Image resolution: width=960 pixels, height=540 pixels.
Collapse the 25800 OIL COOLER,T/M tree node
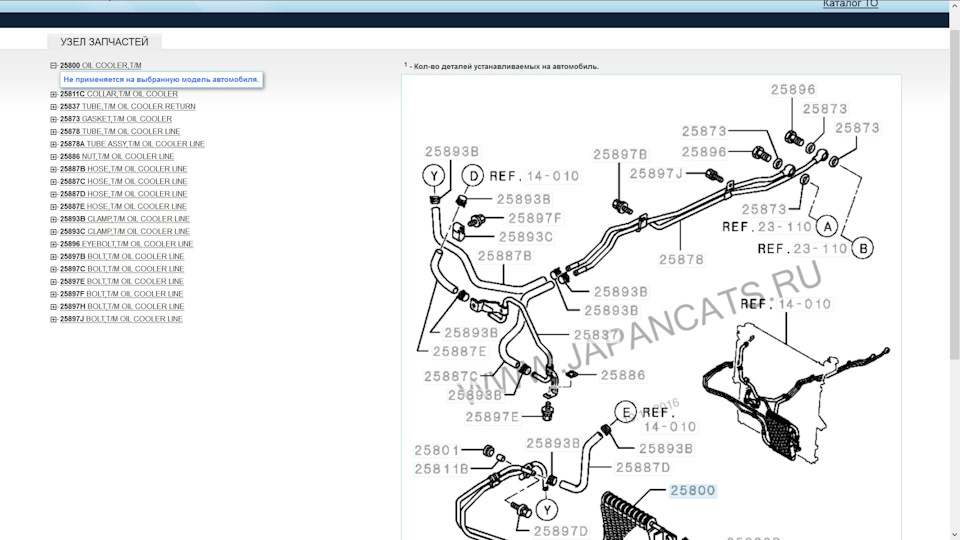click(54, 66)
